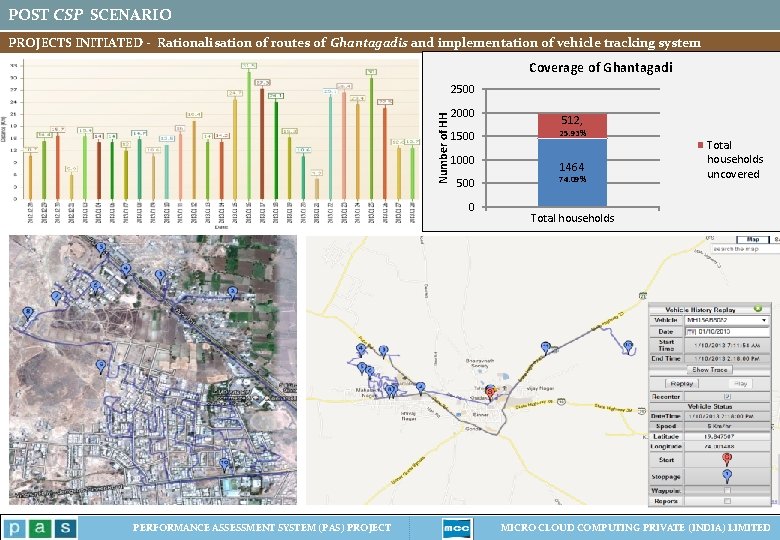
Task: Click 'PERFORMANCE ASSESSMENT SYSTEM (PAS) PROJECT' footer text
Action: (x=262, y=528)
